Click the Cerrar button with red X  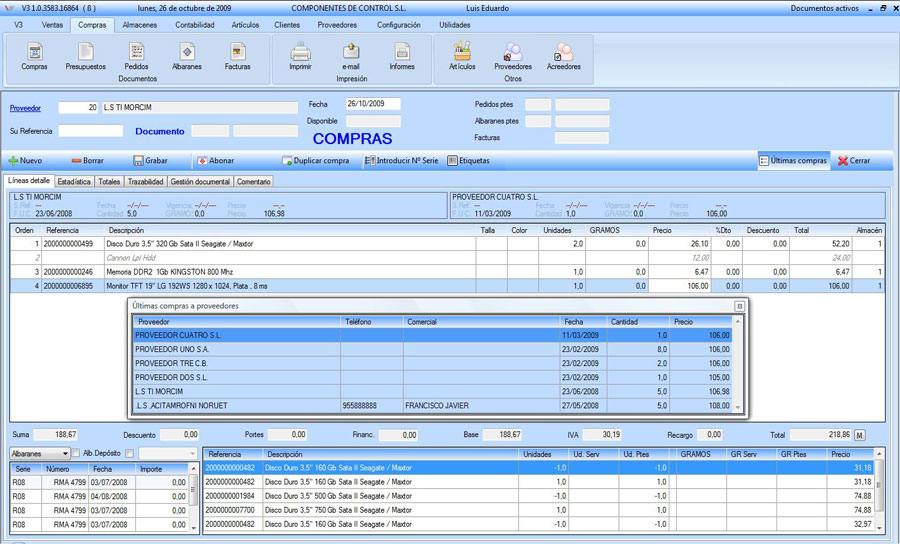point(854,161)
